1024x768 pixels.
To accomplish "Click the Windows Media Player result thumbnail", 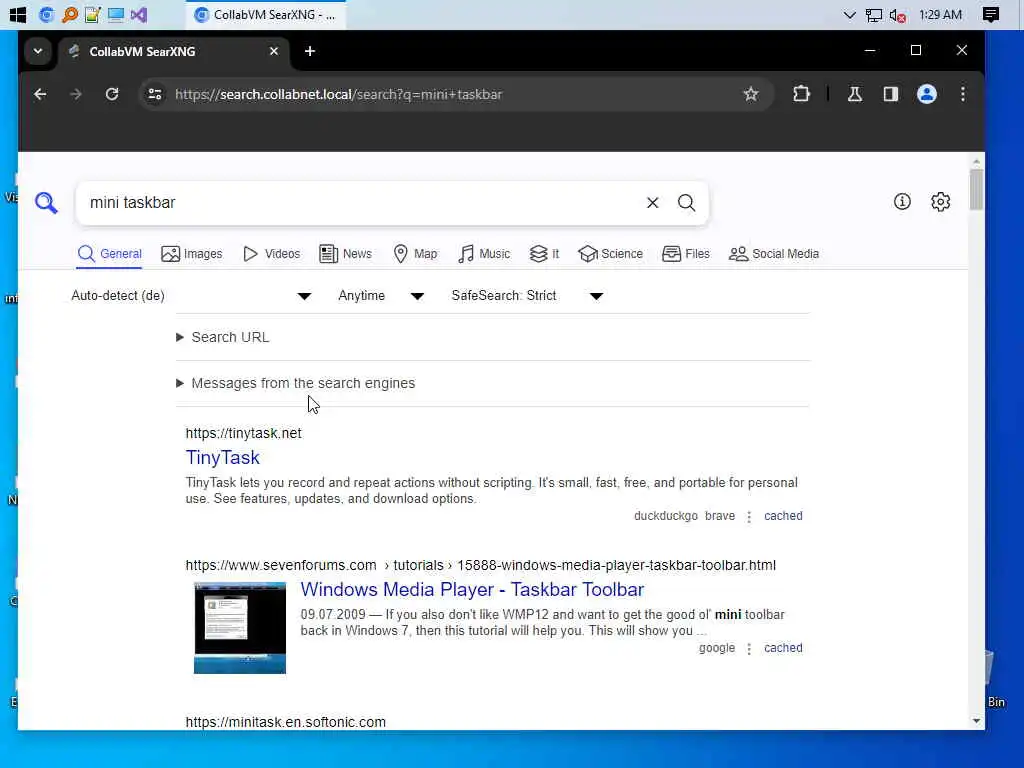I will 240,628.
